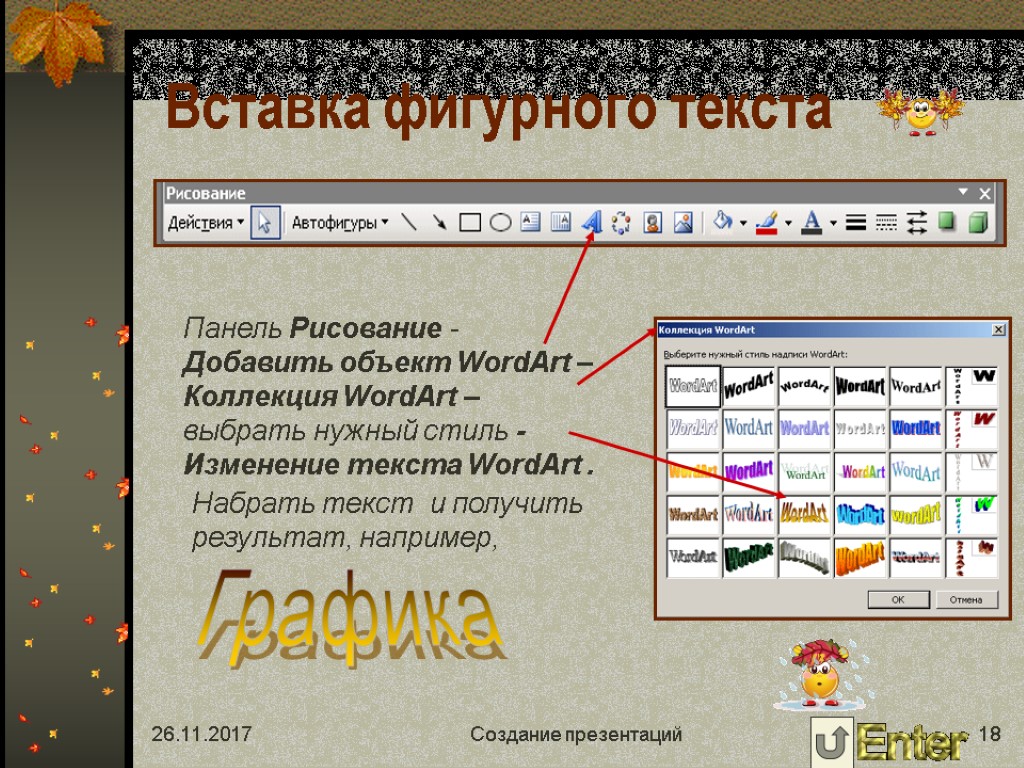Viewport: 1024px width, 768px height.
Task: Select the black arched WordArt style
Action: (805, 386)
